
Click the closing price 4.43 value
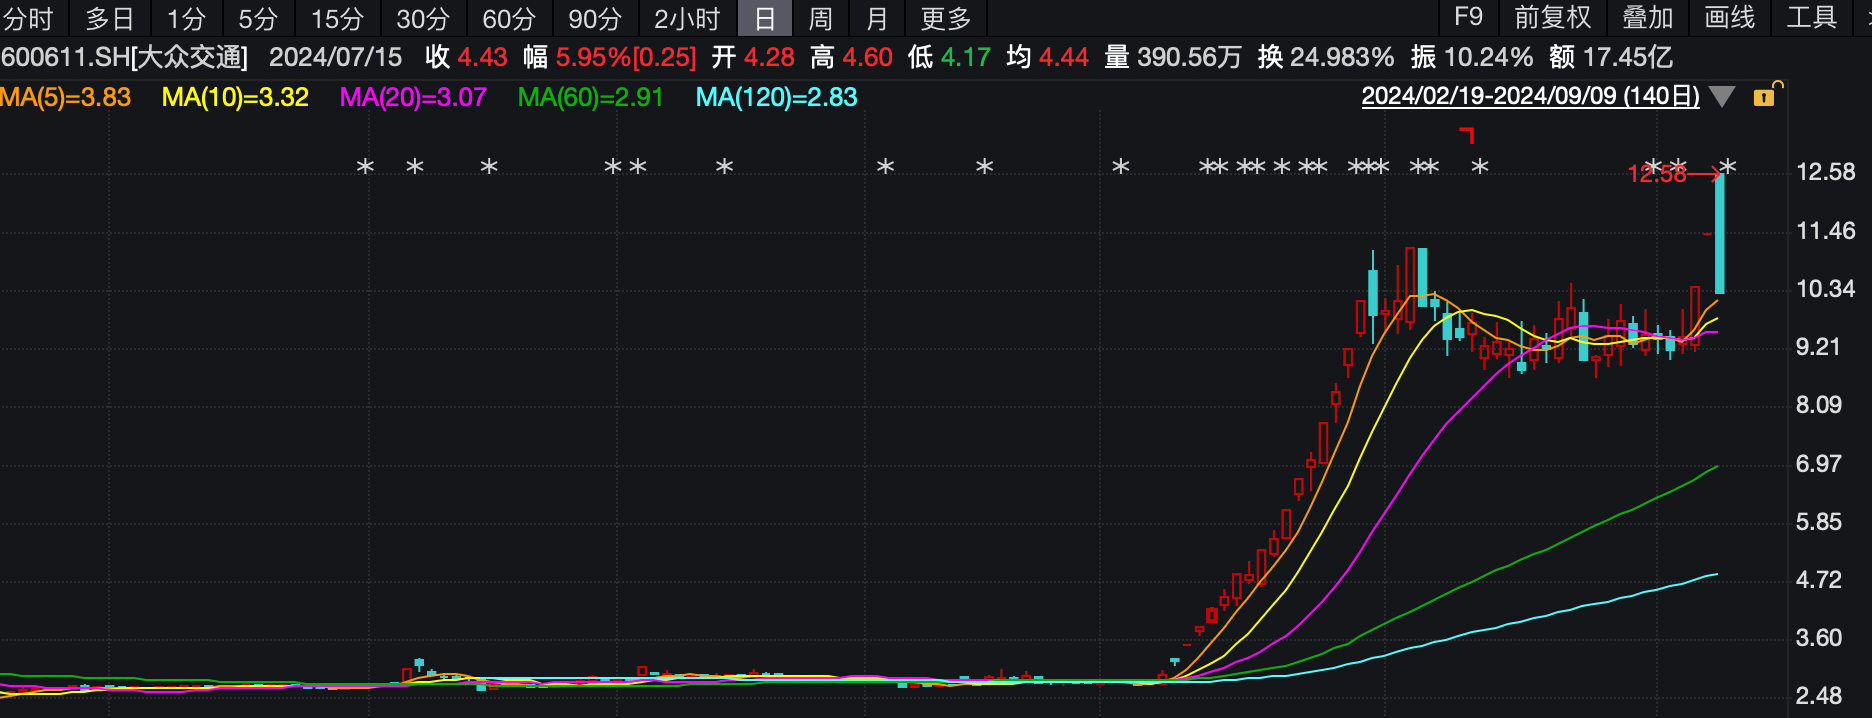click(x=482, y=57)
